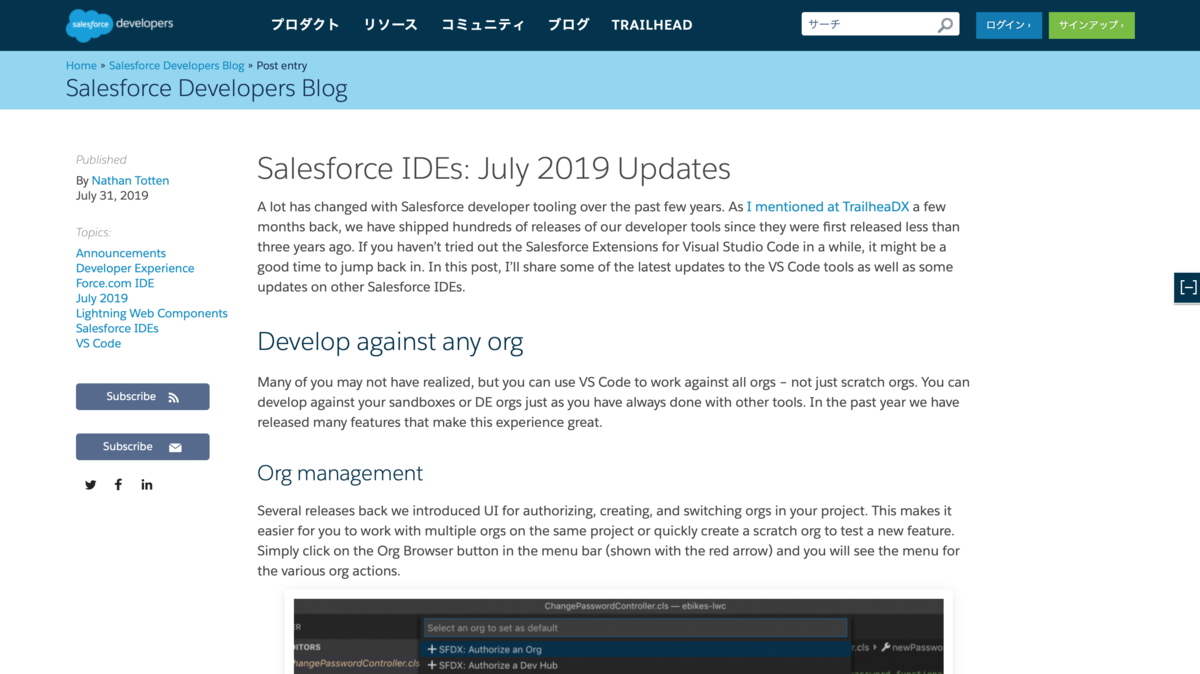Open the July 2019 topic
Image resolution: width=1200 pixels, height=674 pixels.
[102, 299]
